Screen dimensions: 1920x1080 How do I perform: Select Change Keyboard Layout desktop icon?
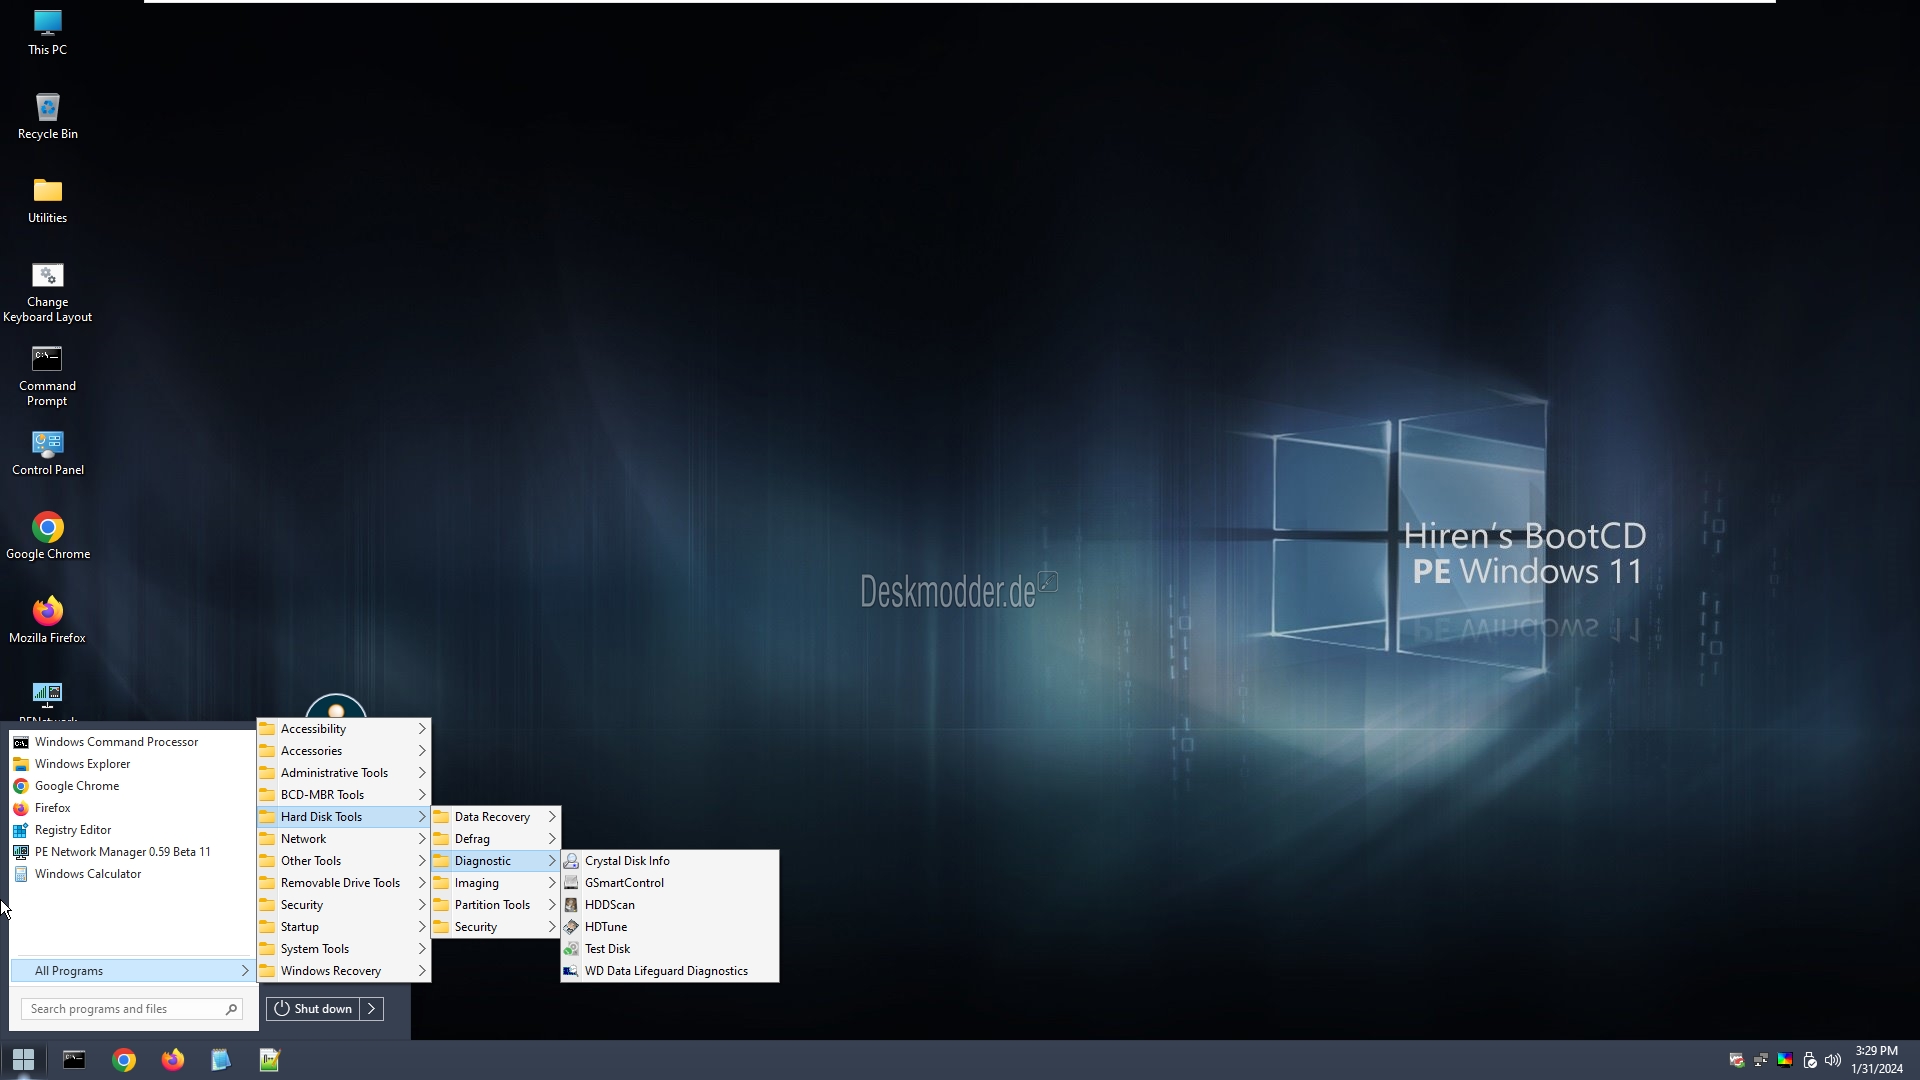click(x=47, y=293)
